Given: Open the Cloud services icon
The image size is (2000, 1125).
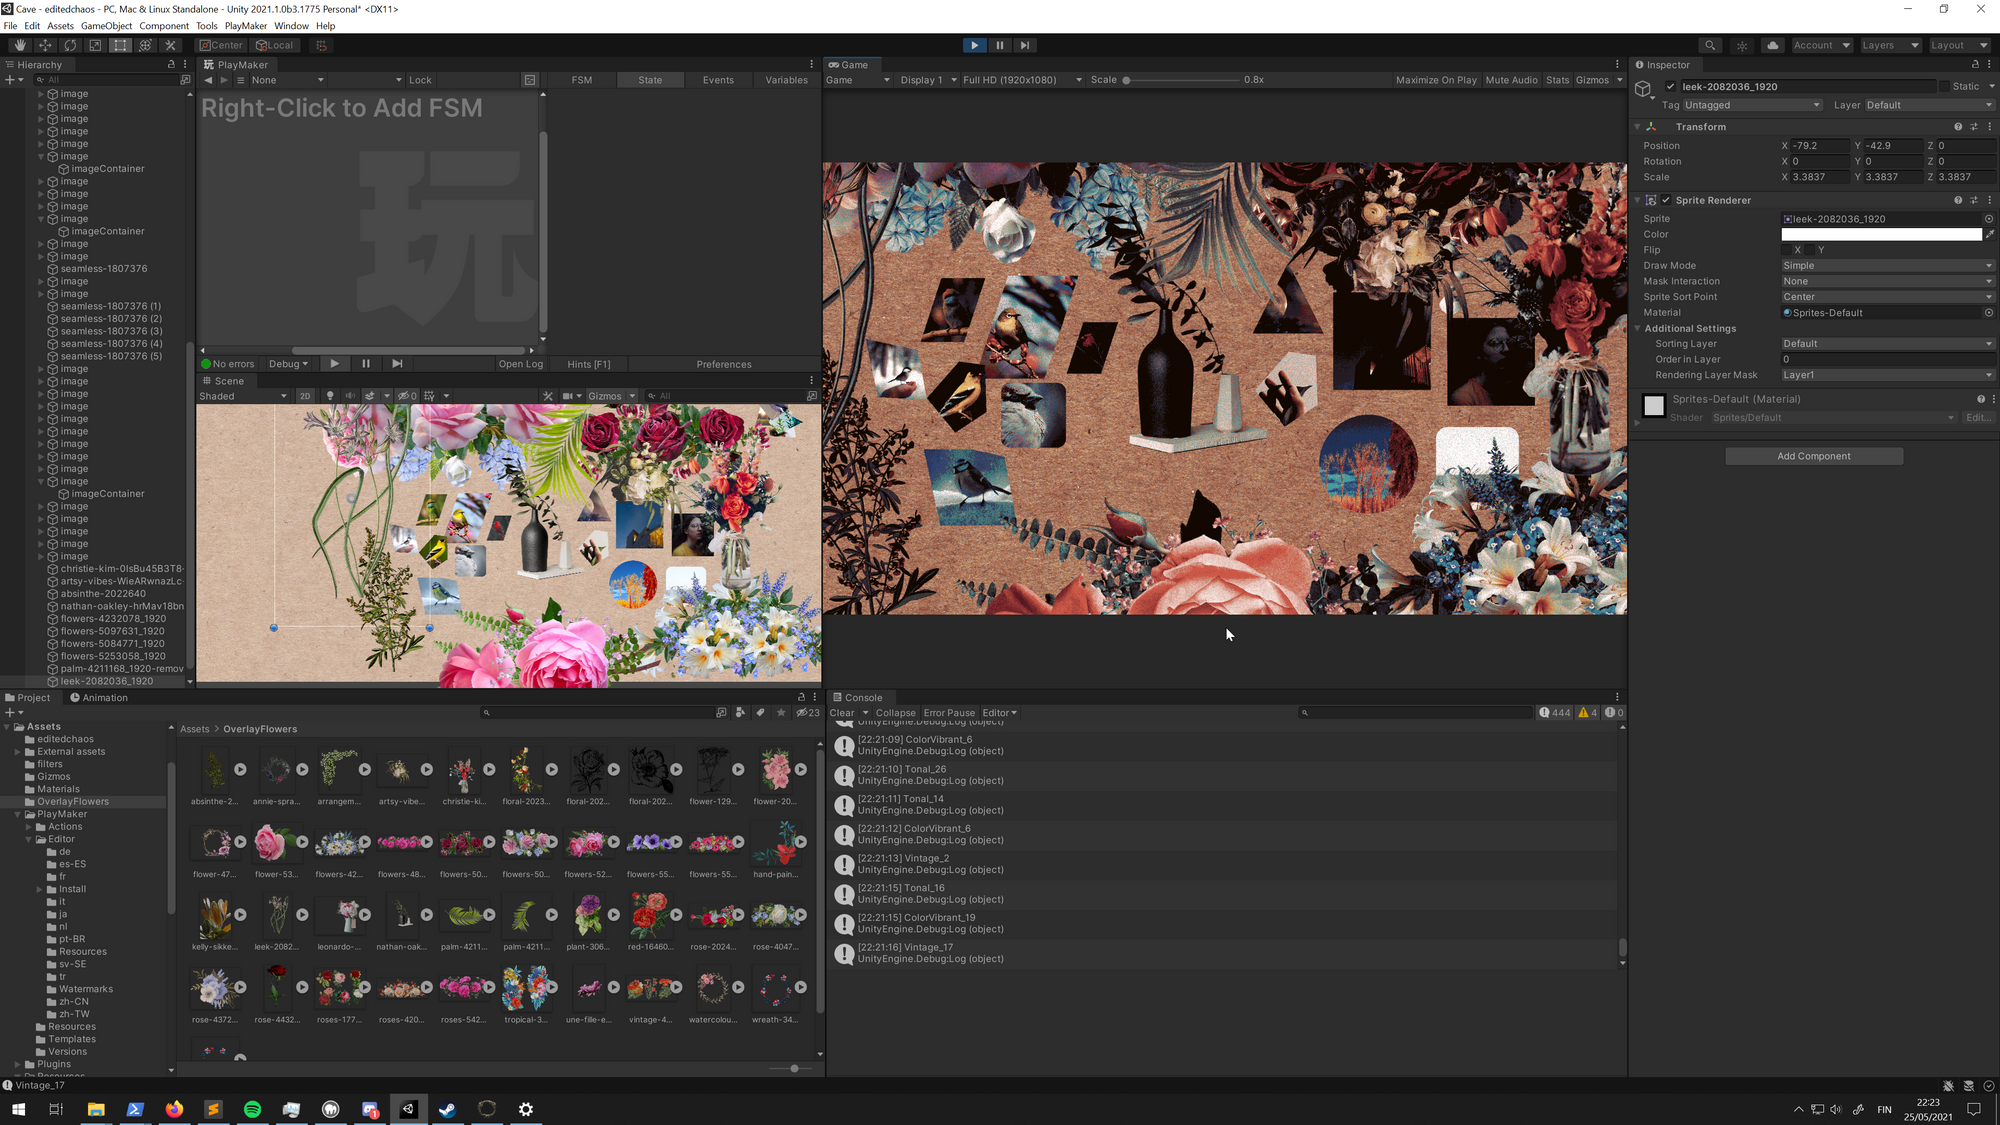Looking at the screenshot, I should 1772,45.
